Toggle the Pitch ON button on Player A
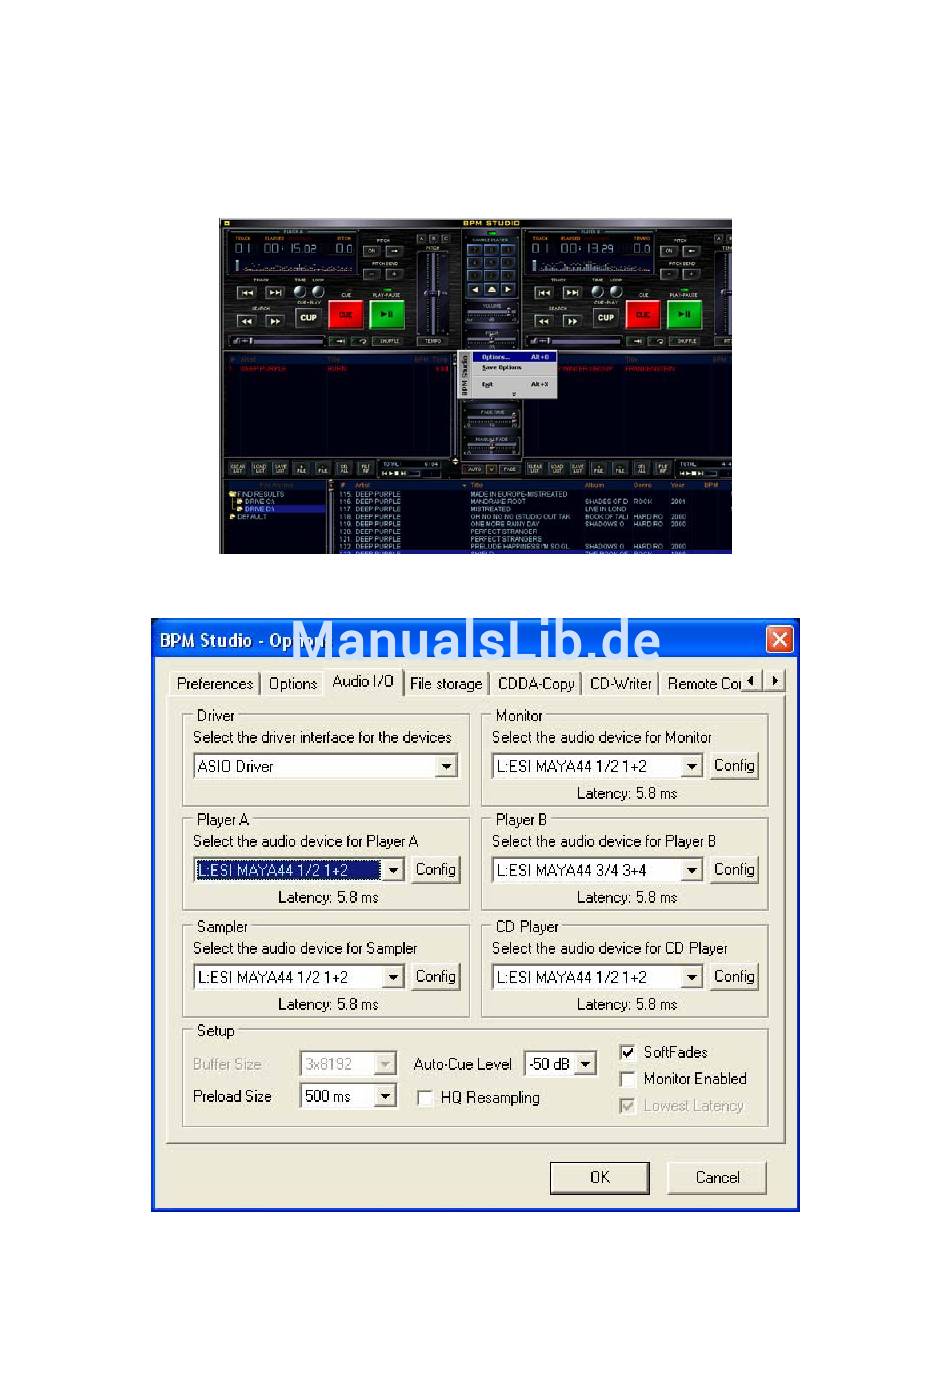The width and height of the screenshot is (950, 1388). point(371,251)
